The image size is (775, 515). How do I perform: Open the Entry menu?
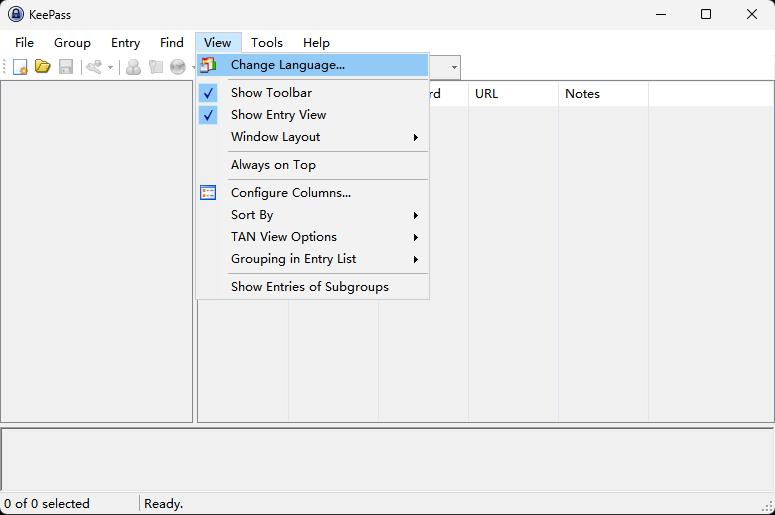click(125, 43)
